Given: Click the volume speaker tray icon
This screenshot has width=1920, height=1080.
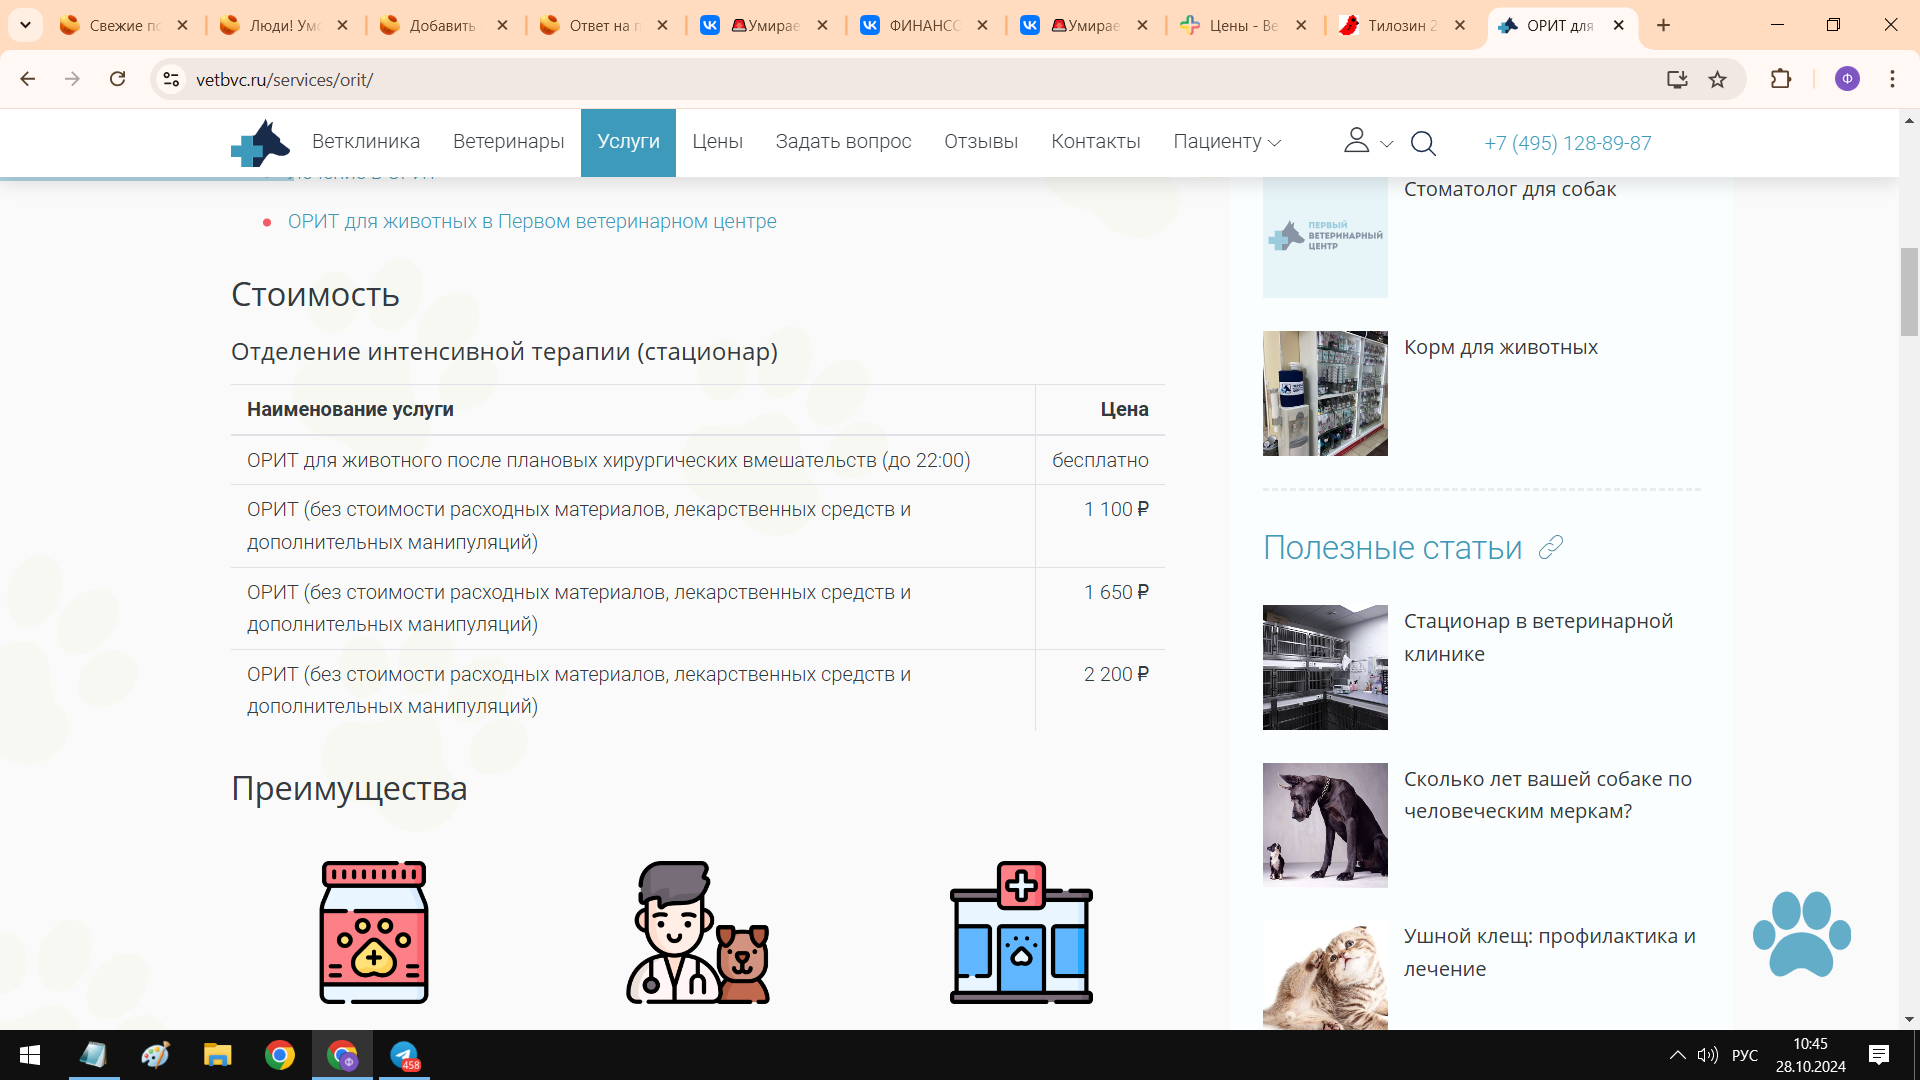Looking at the screenshot, I should (x=1708, y=1055).
